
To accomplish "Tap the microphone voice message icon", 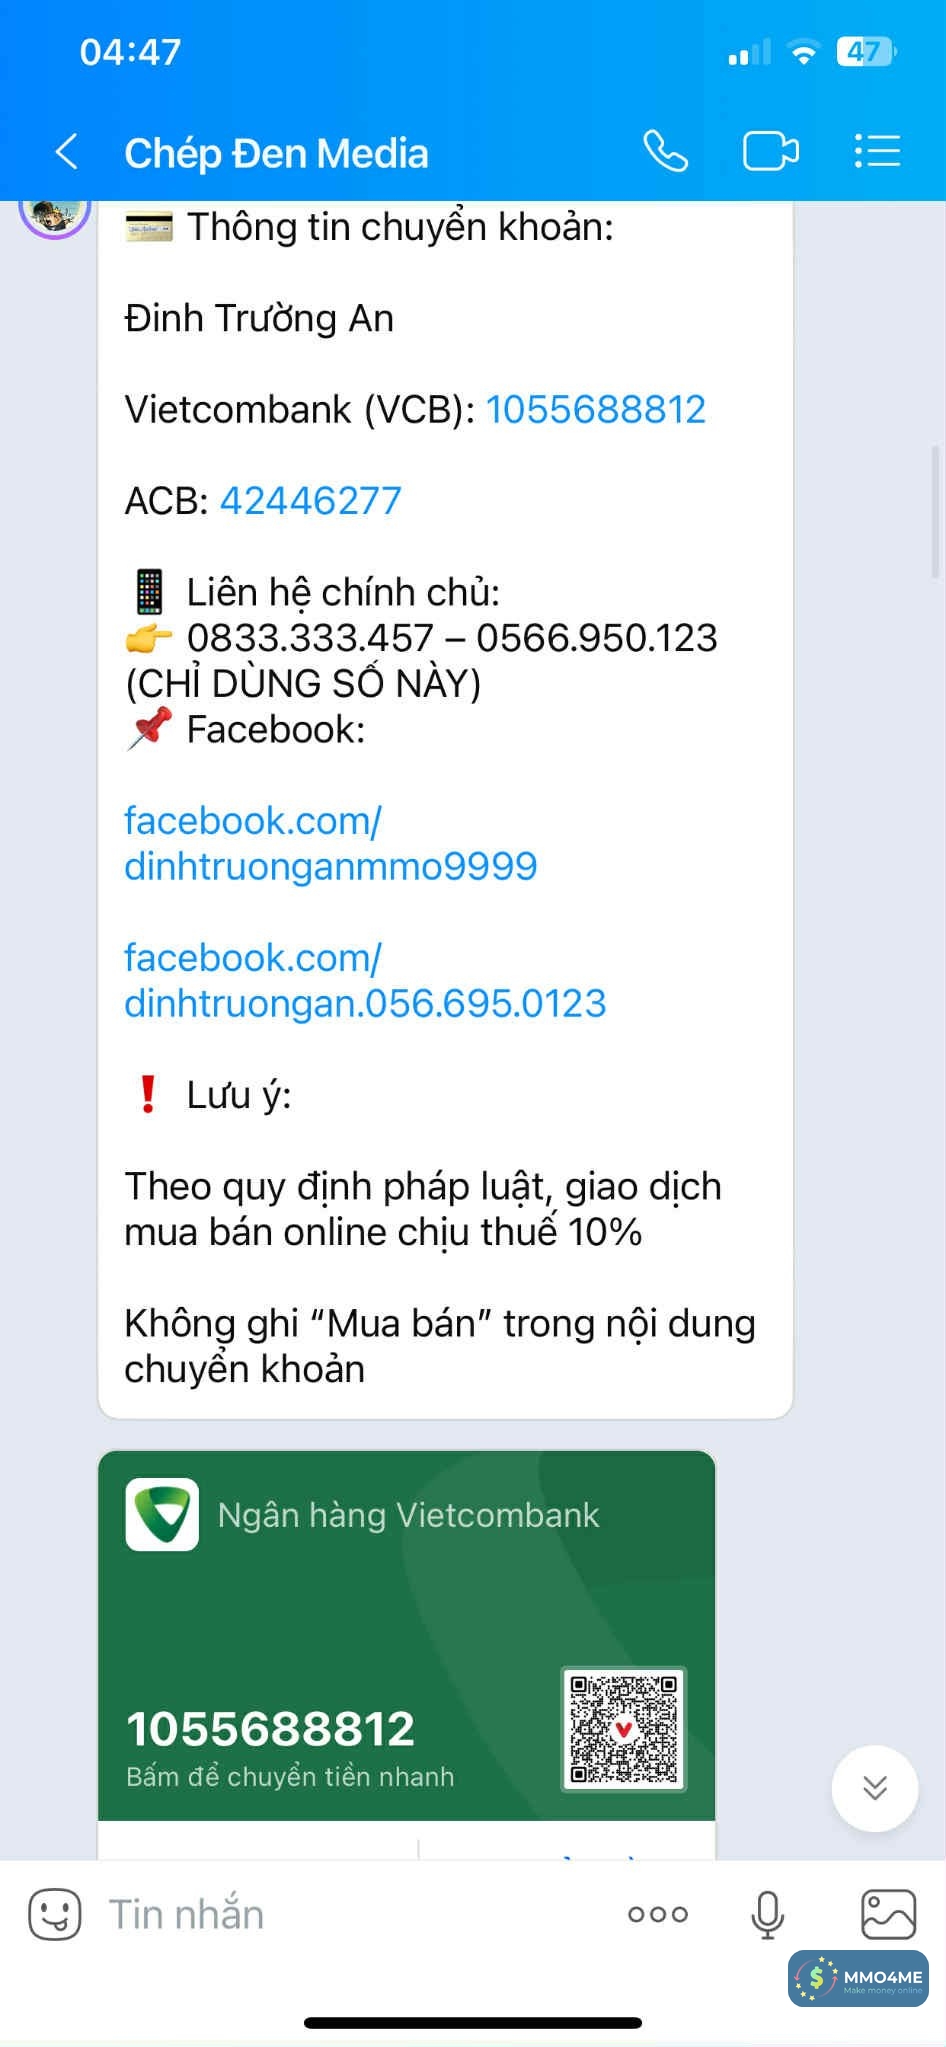I will click(x=767, y=1914).
